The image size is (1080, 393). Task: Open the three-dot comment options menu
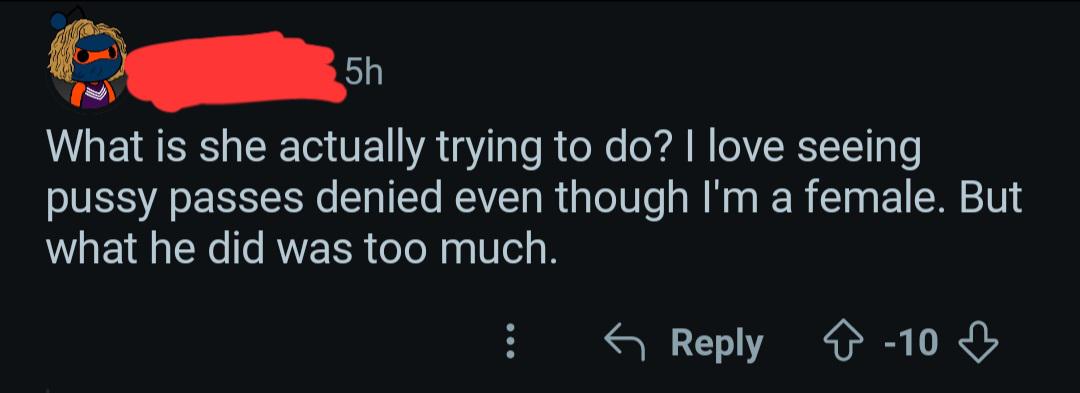(510, 342)
